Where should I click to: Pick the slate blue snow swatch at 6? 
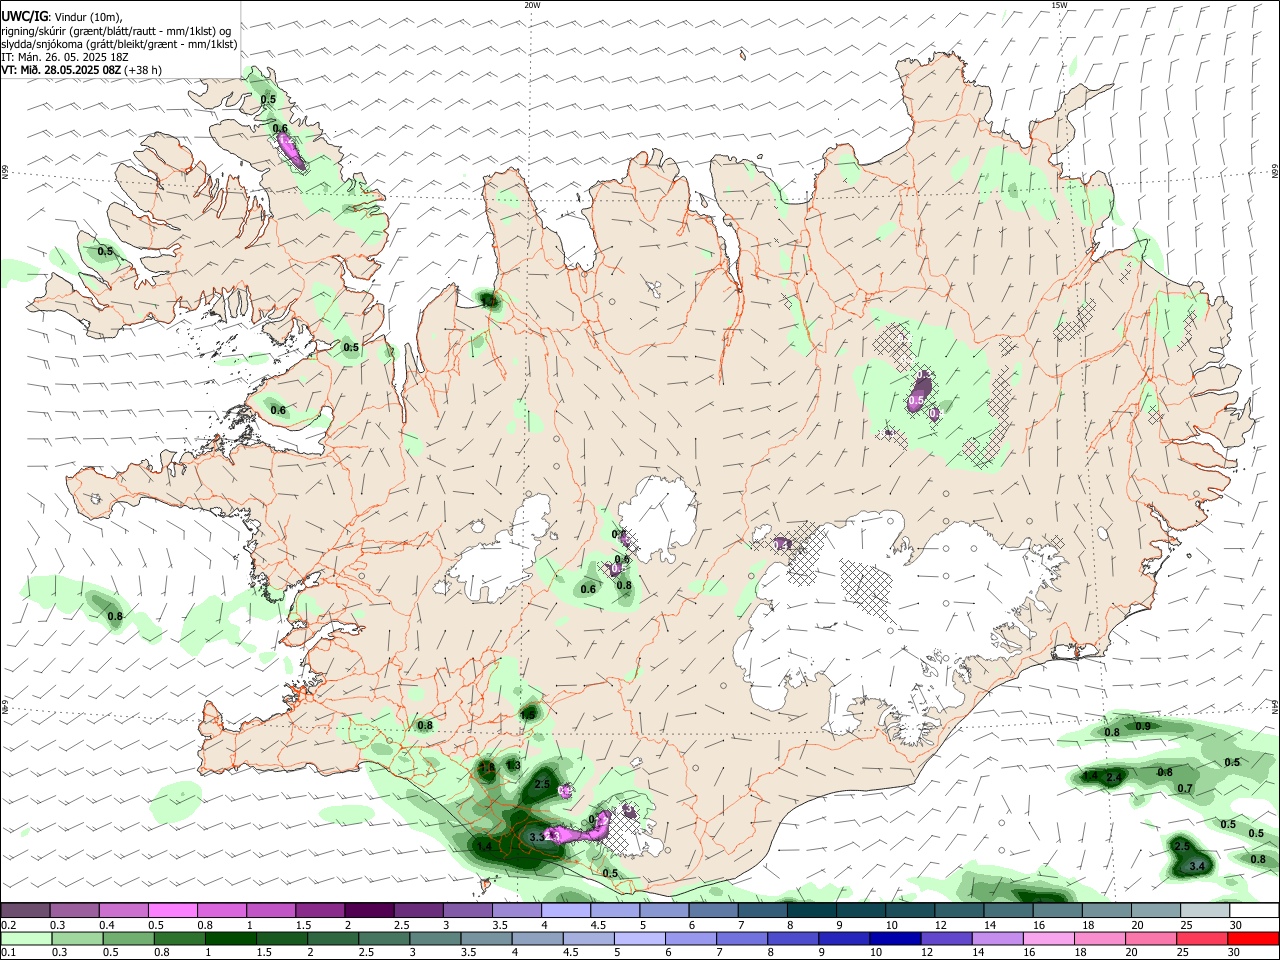[713, 910]
